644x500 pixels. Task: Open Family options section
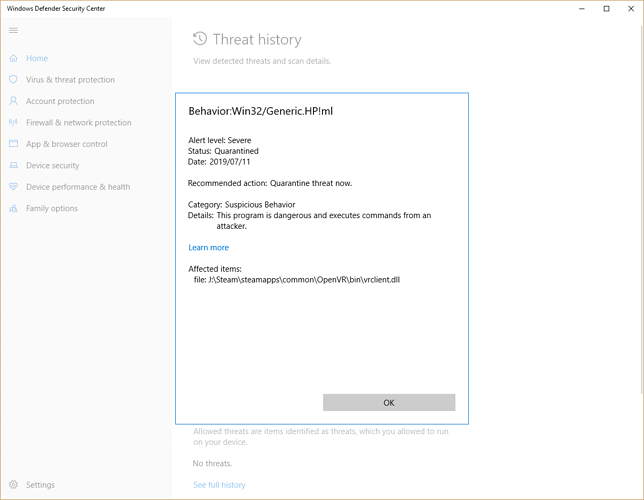[x=52, y=208]
